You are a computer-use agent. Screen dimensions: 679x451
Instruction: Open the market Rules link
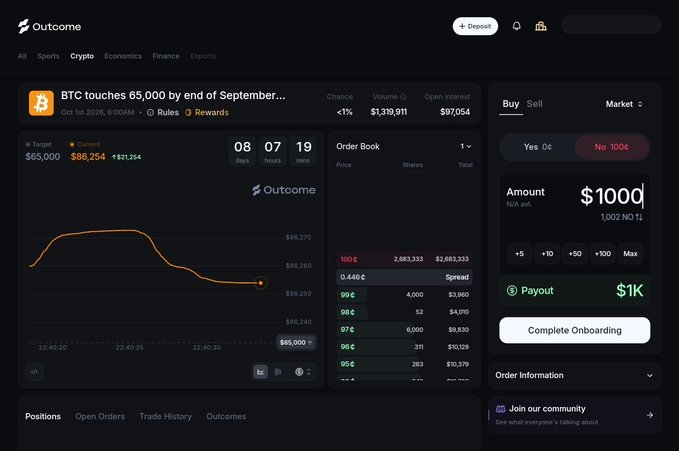coord(163,112)
